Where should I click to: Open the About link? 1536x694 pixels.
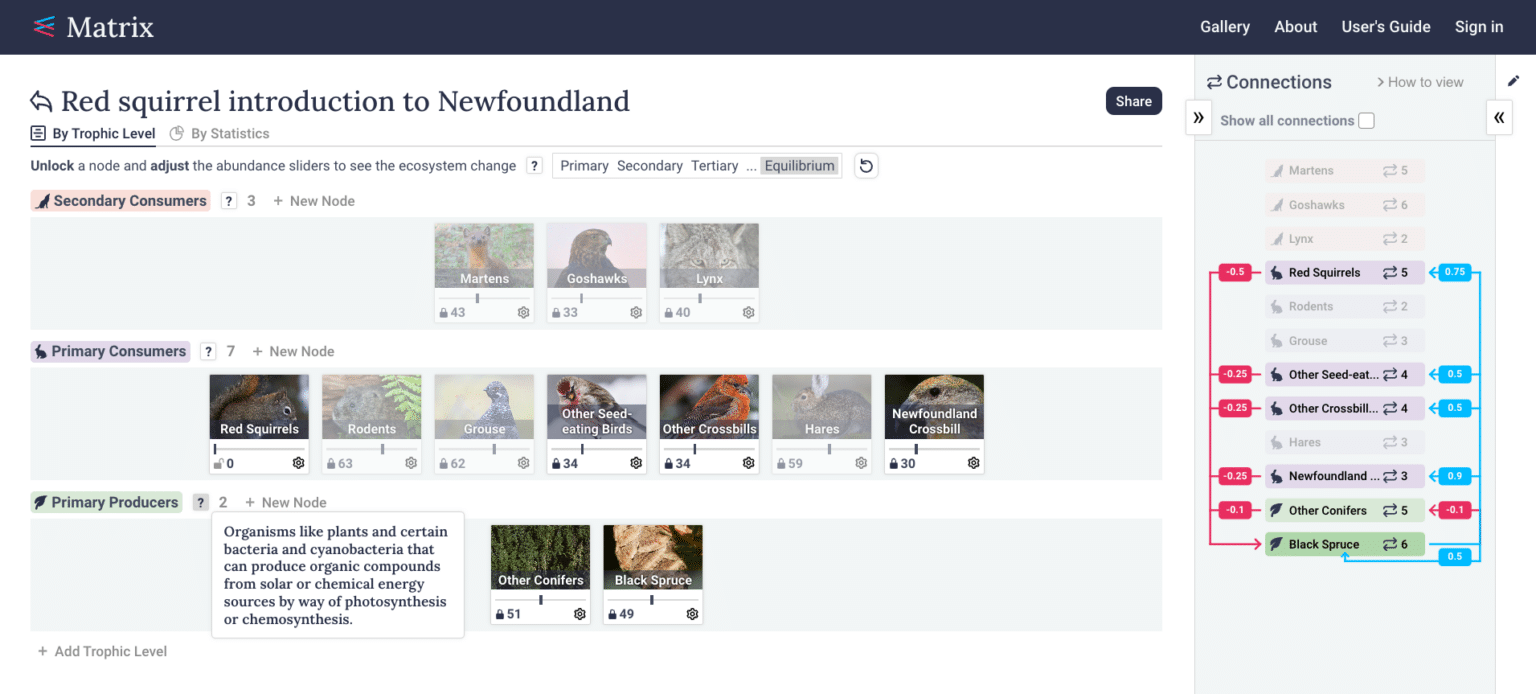tap(1295, 27)
